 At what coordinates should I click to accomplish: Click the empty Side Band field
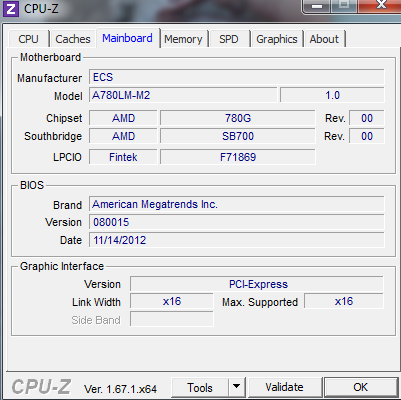(x=172, y=319)
